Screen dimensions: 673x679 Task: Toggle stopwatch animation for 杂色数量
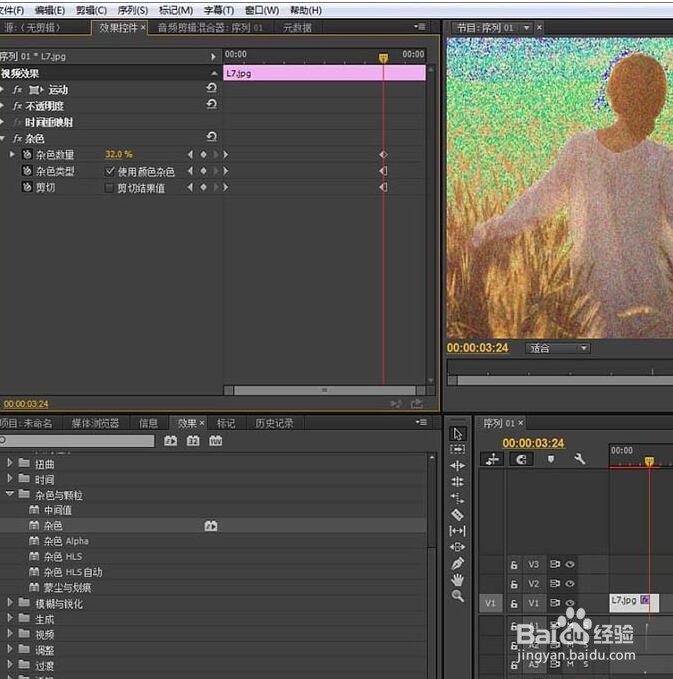pos(27,155)
